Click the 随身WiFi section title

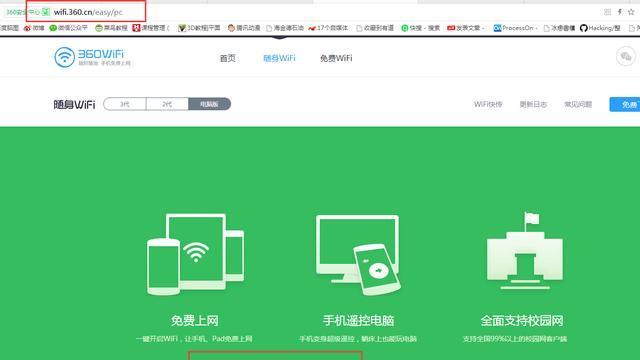point(74,104)
